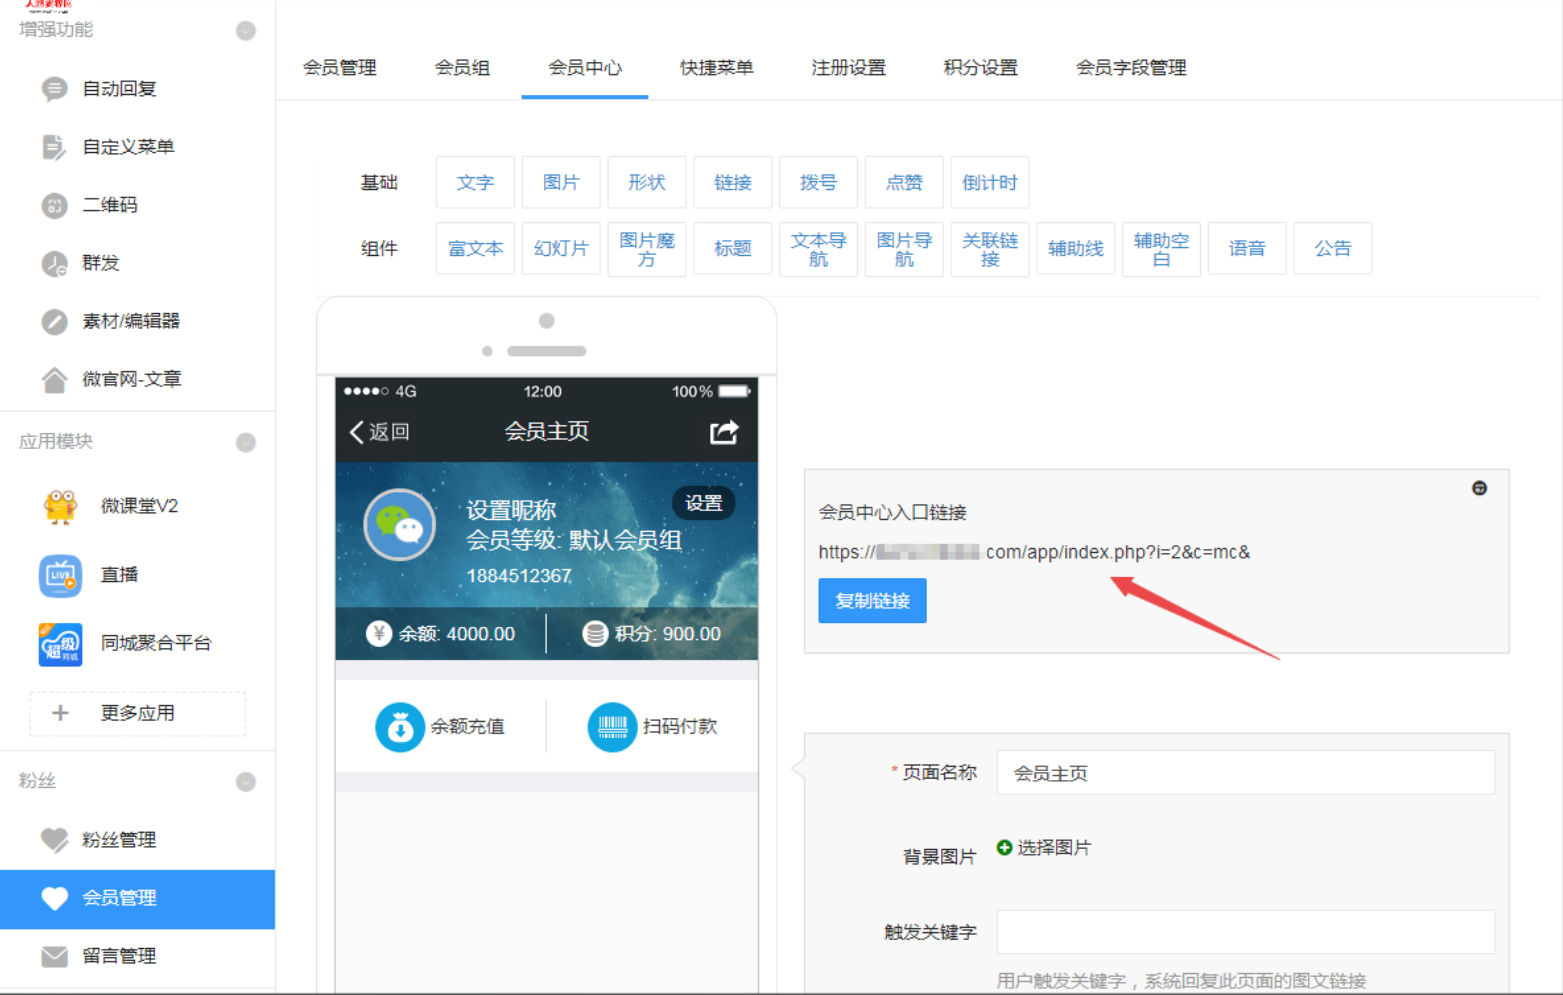Click the 余额充值 money bag icon
Screen dimensions: 1563x995
coord(399,727)
